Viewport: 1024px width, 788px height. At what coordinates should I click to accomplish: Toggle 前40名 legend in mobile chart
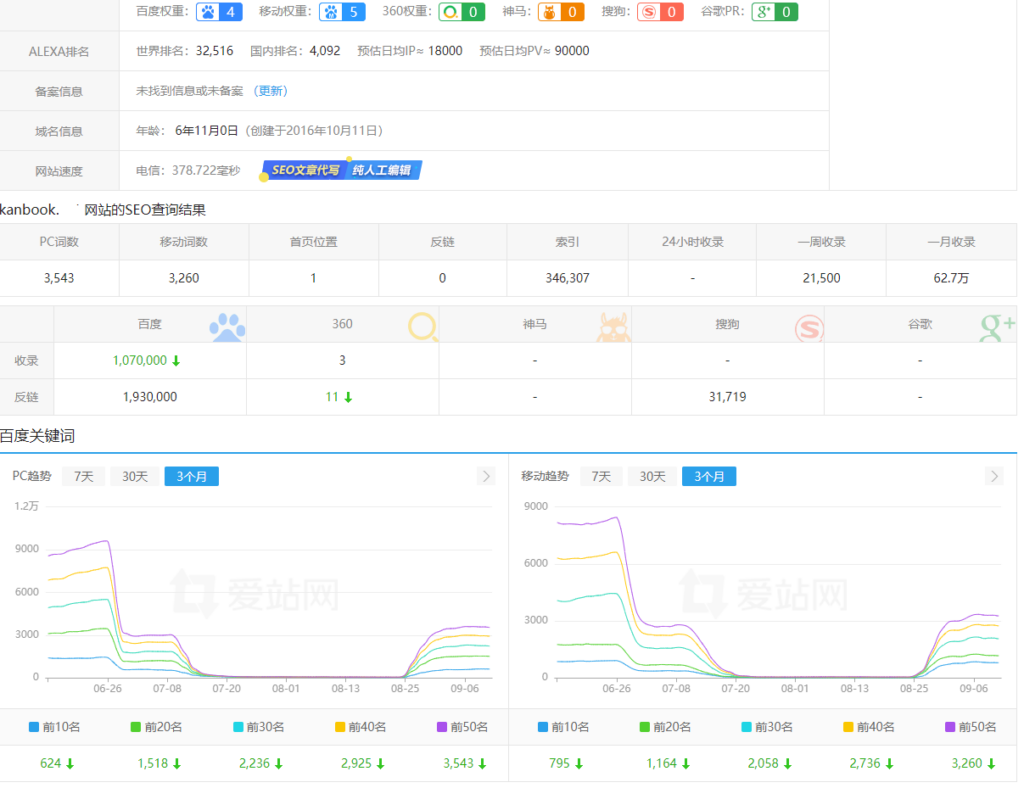869,727
